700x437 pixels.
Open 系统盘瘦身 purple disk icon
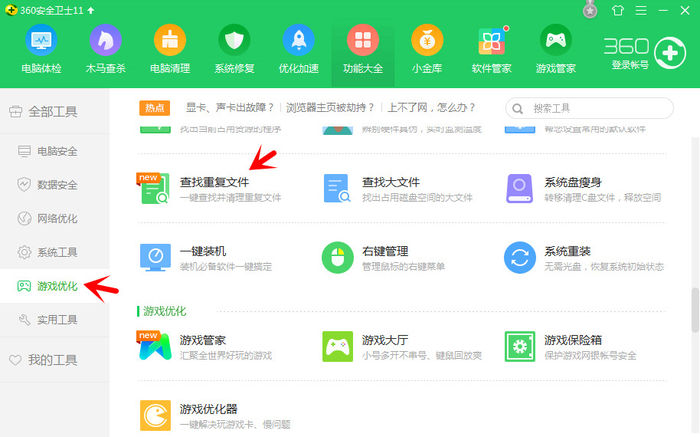click(519, 188)
